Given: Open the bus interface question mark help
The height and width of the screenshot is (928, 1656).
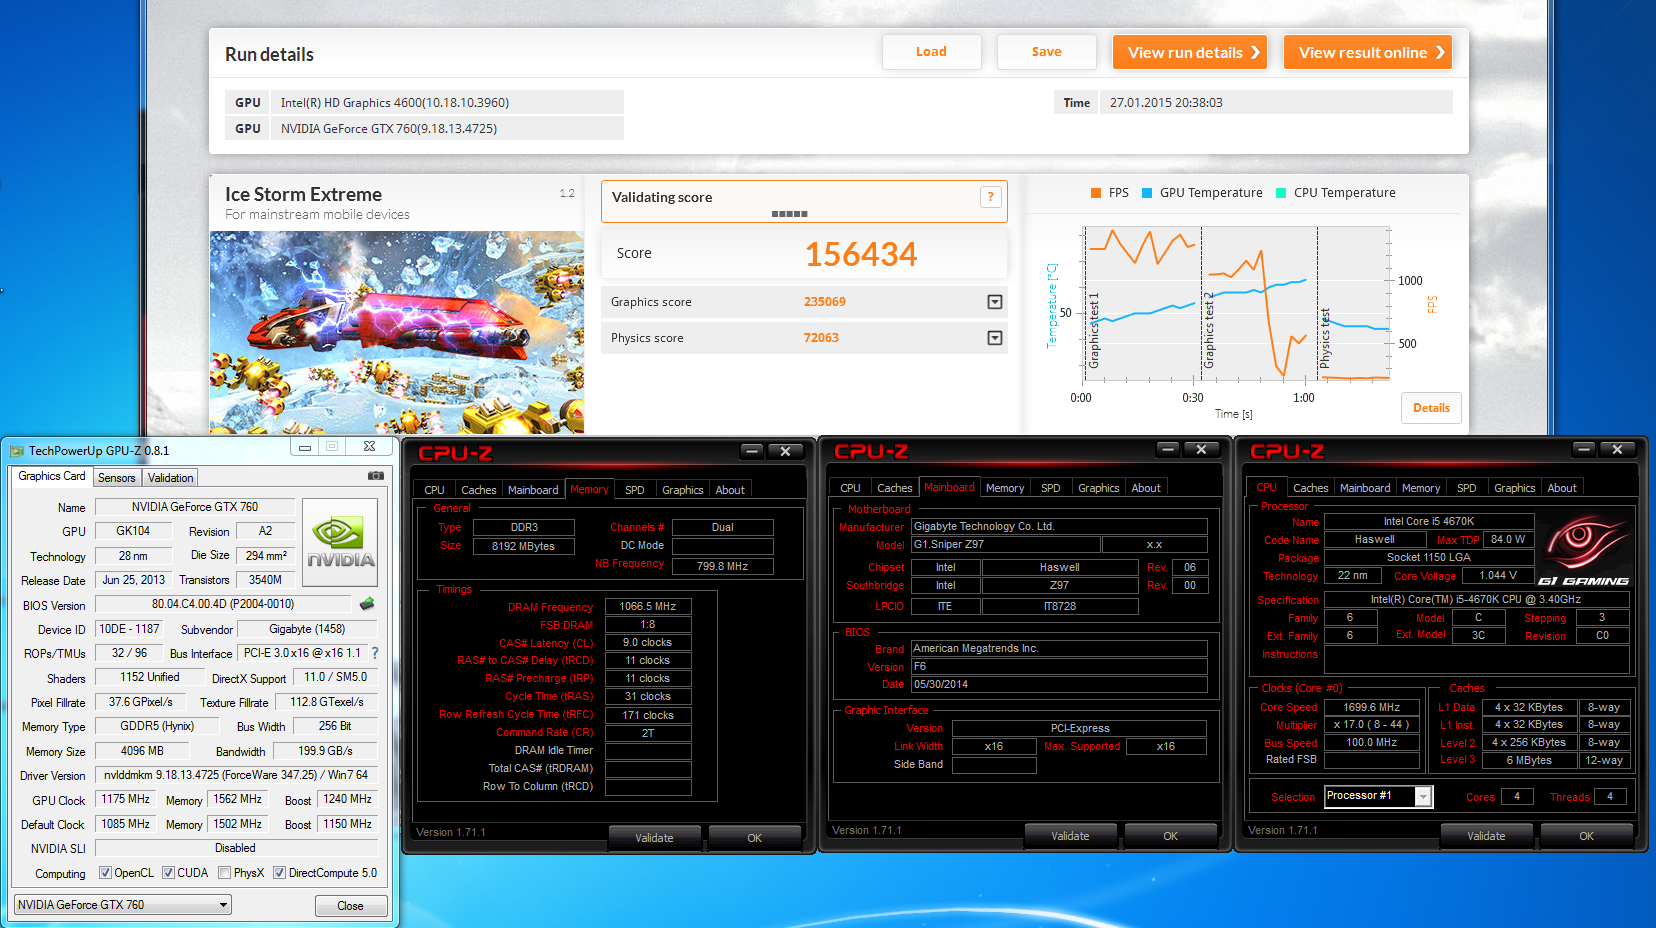Looking at the screenshot, I should [x=375, y=653].
